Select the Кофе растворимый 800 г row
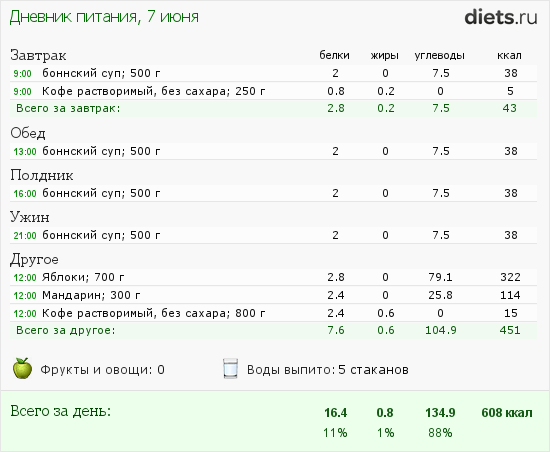The image size is (550, 452). tap(273, 313)
